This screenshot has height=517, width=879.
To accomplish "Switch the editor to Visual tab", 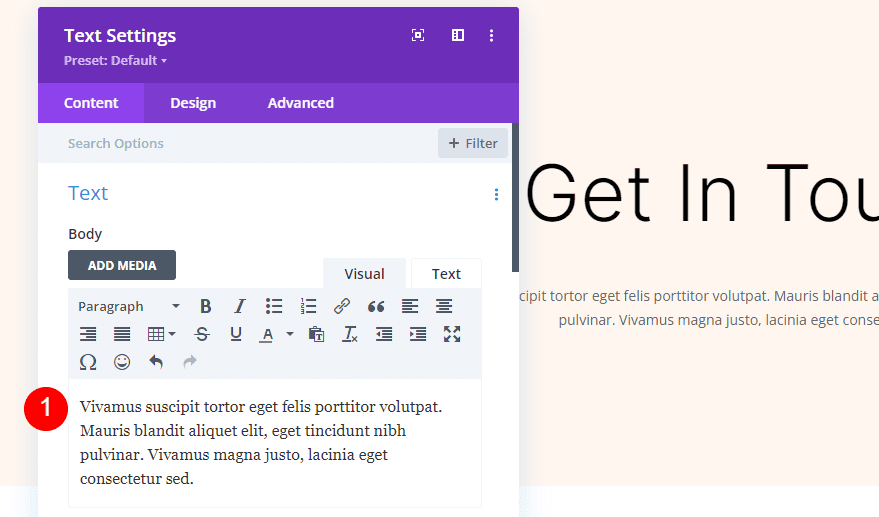I will click(x=364, y=274).
